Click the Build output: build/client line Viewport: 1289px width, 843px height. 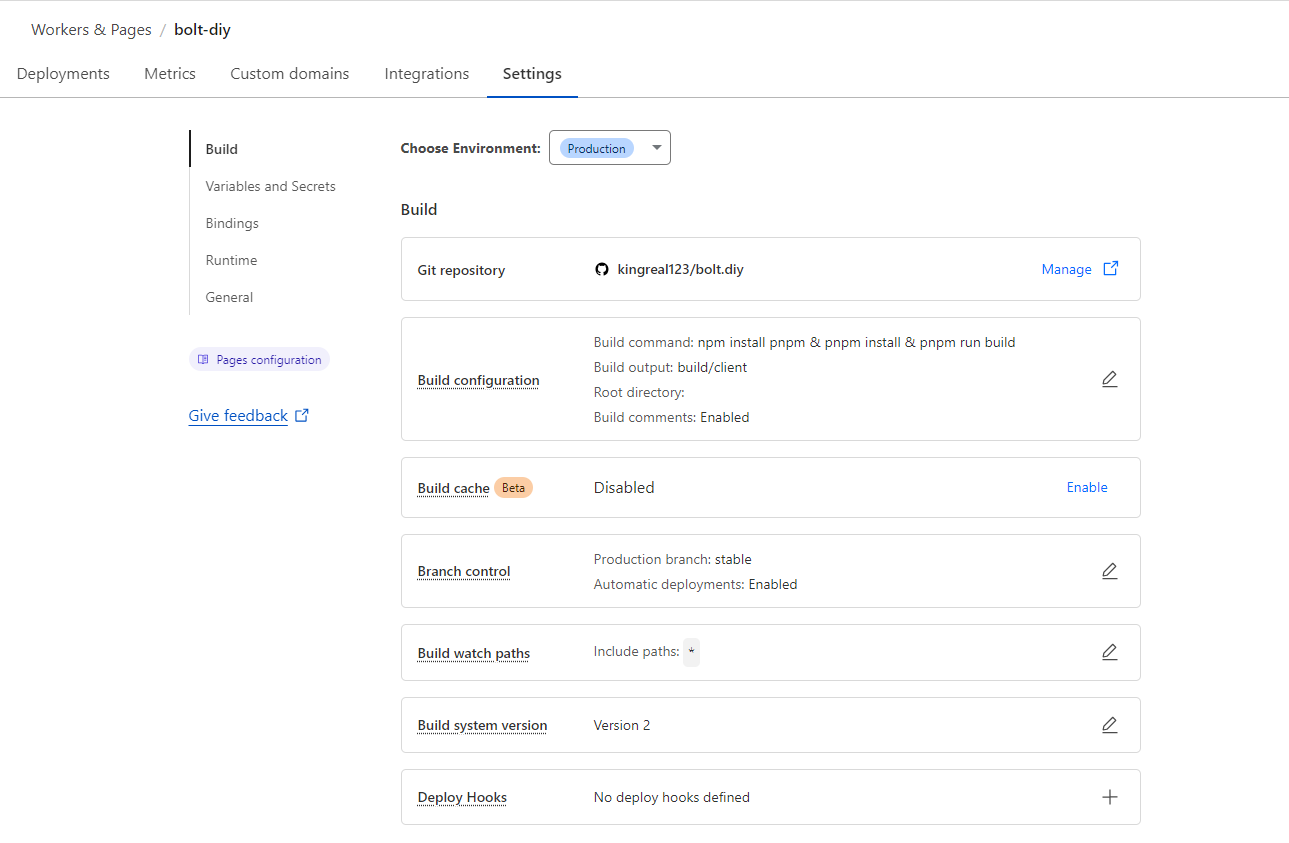670,367
